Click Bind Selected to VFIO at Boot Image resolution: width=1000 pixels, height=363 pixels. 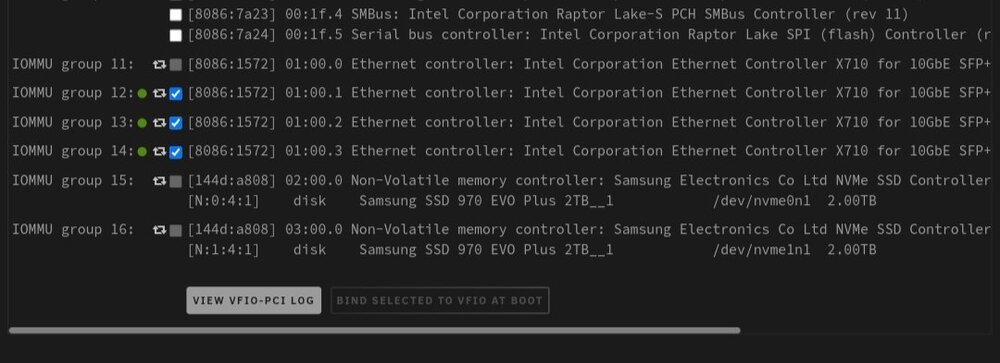[x=439, y=300]
